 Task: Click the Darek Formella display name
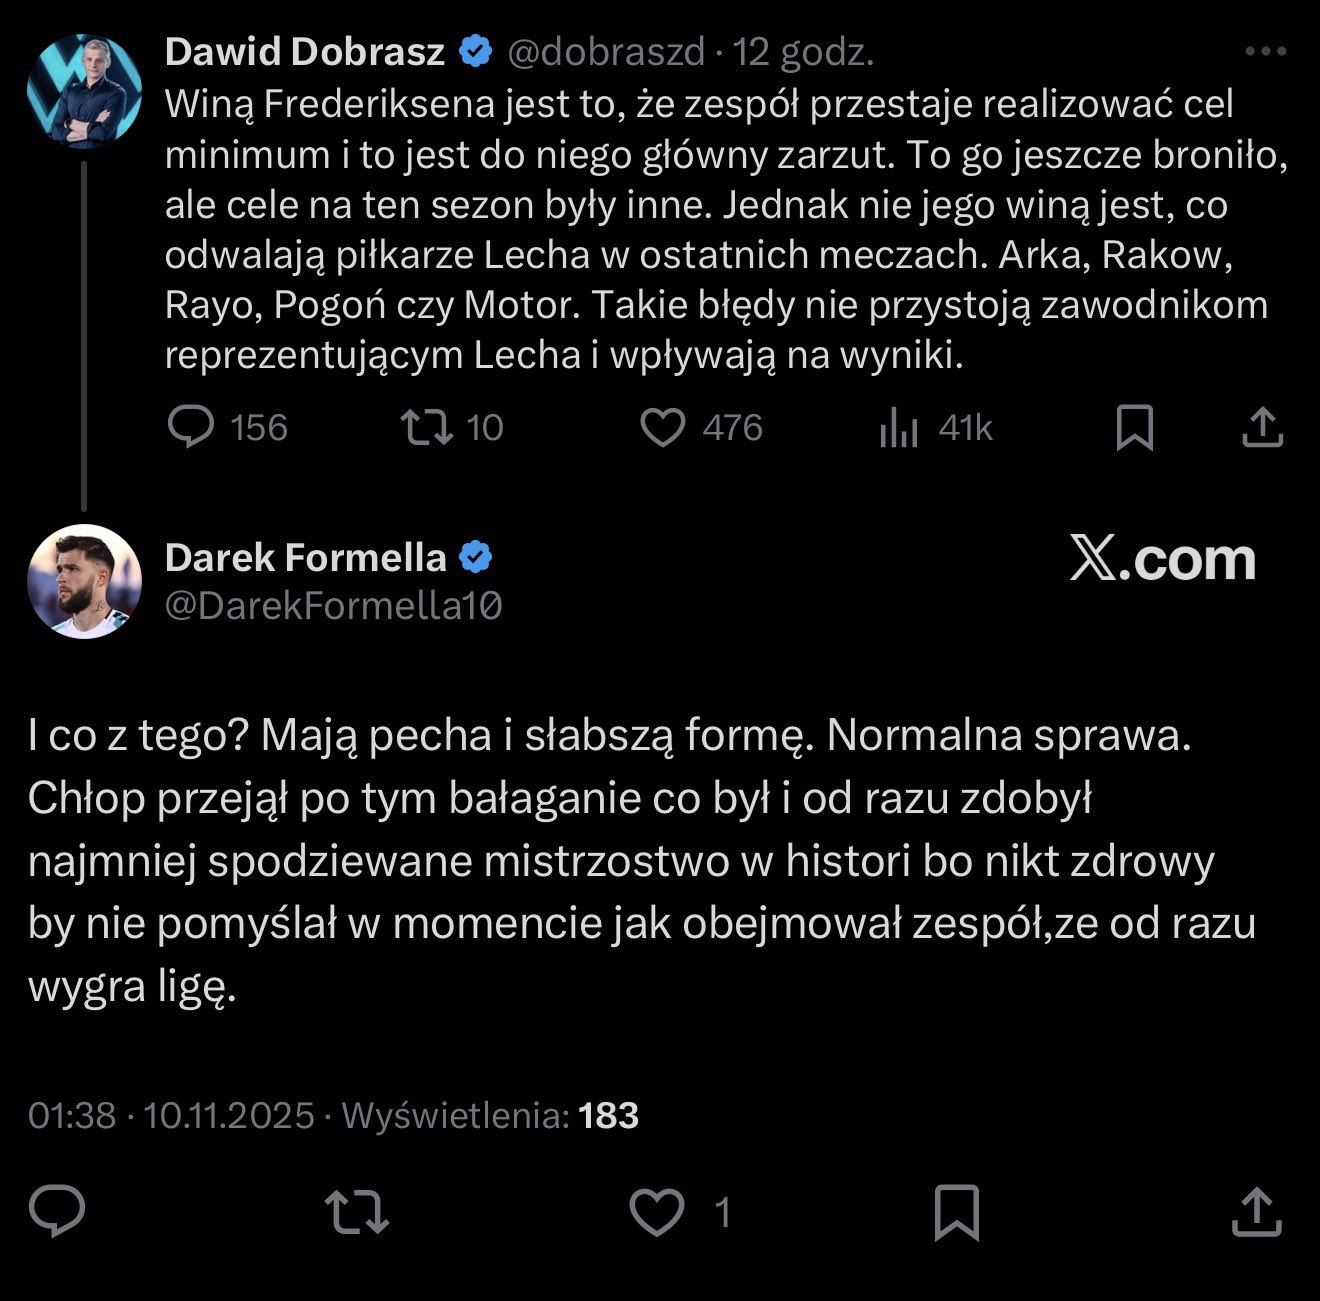305,557
